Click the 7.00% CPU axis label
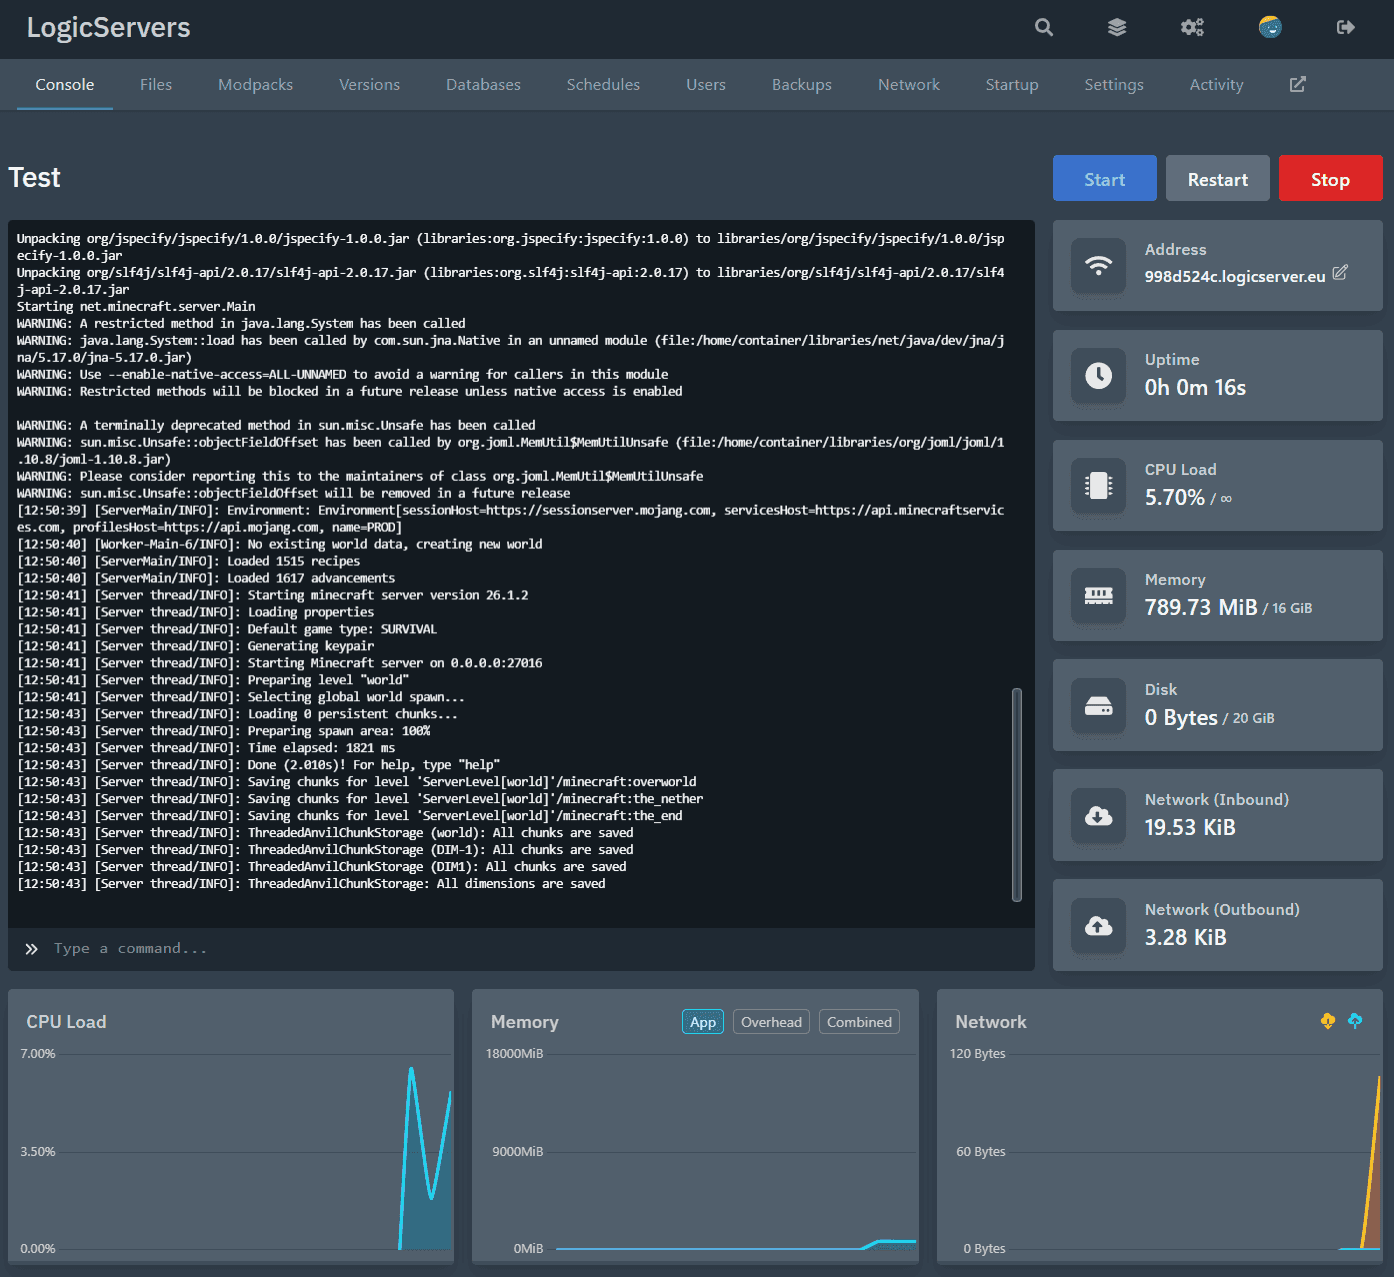Viewport: 1394px width, 1277px height. 38,1054
